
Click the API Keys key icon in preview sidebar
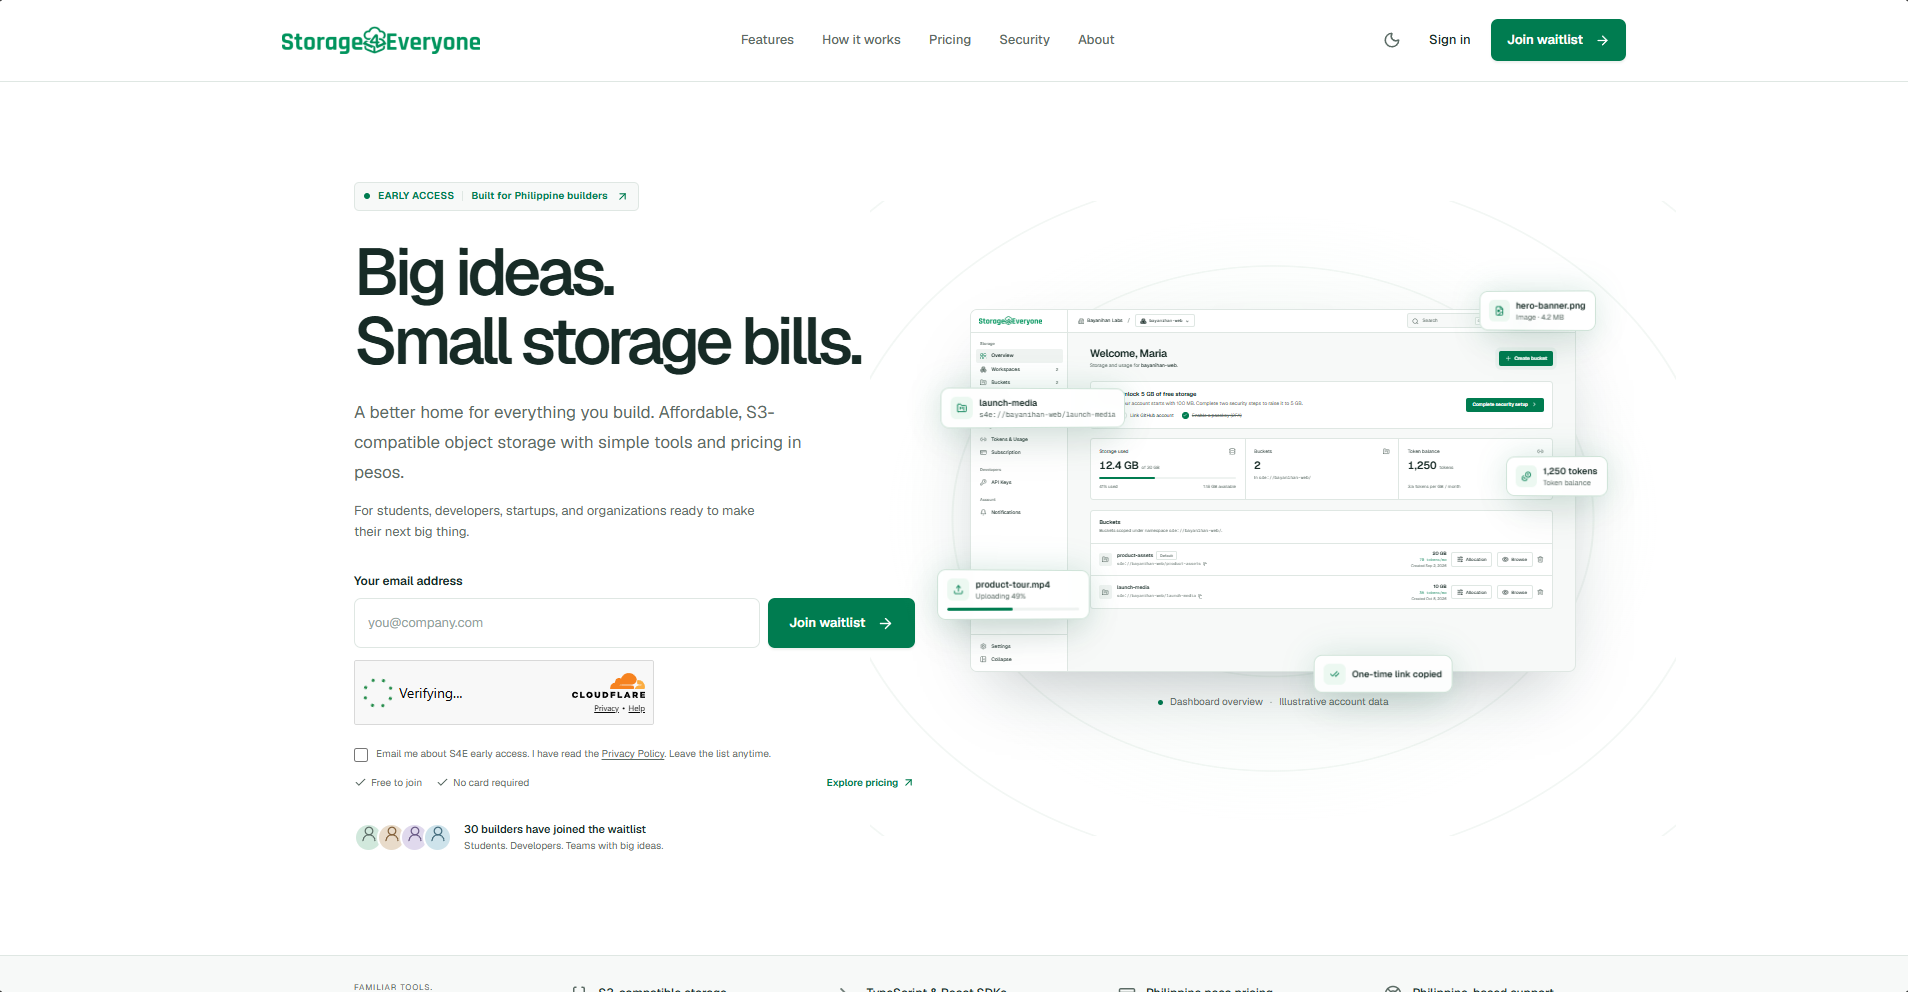click(x=983, y=482)
